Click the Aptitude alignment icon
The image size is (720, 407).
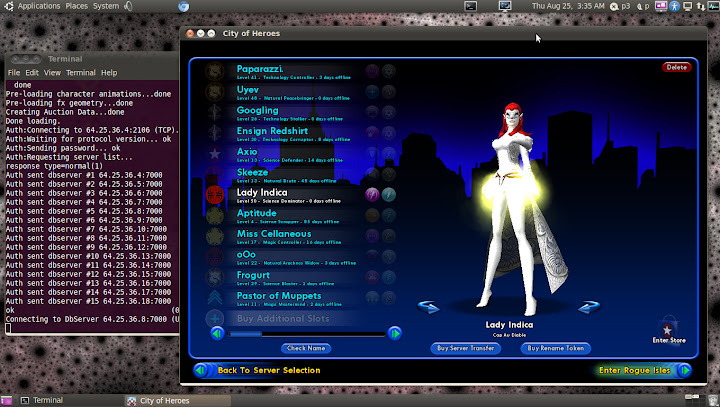[214, 215]
